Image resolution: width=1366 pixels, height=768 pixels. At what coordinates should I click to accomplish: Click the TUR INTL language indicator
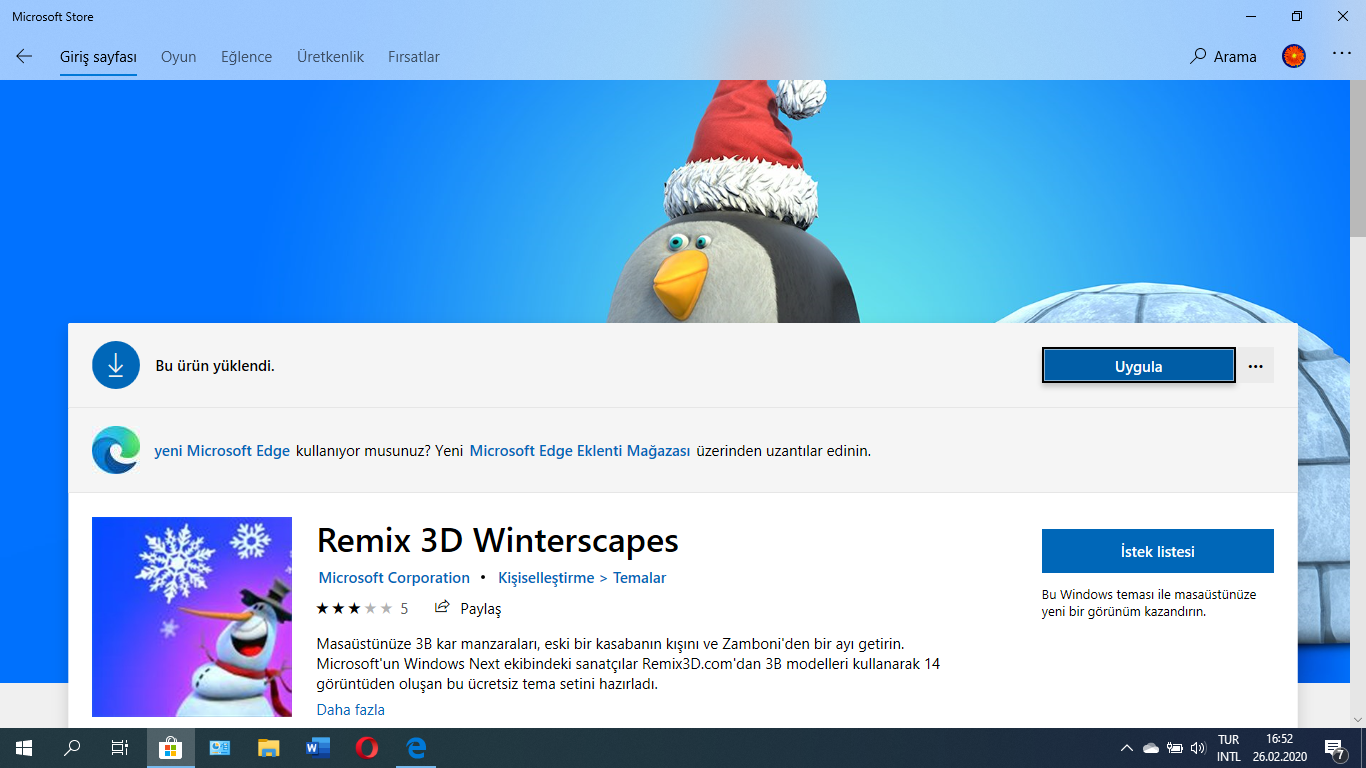(1229, 748)
